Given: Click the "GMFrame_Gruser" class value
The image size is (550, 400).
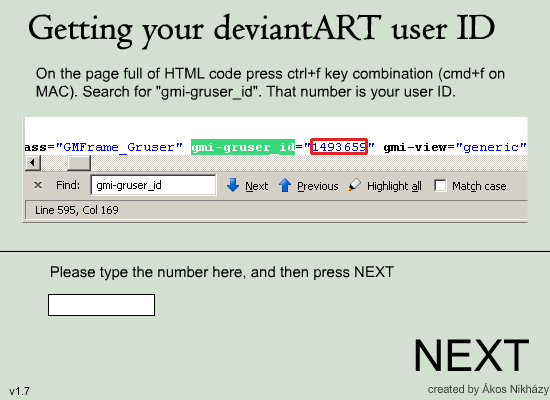Looking at the screenshot, I should click(119, 147).
